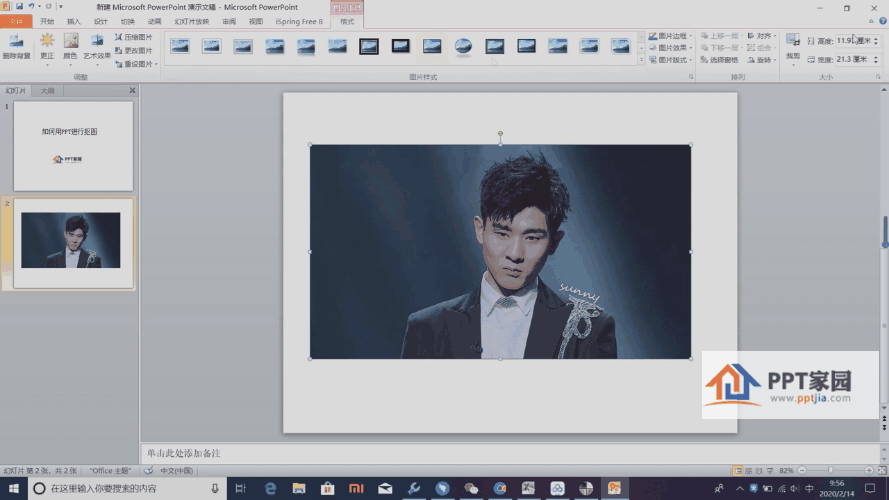Click the Remove Background (删除背景) button
Screen dimensions: 889x500
coord(16,46)
